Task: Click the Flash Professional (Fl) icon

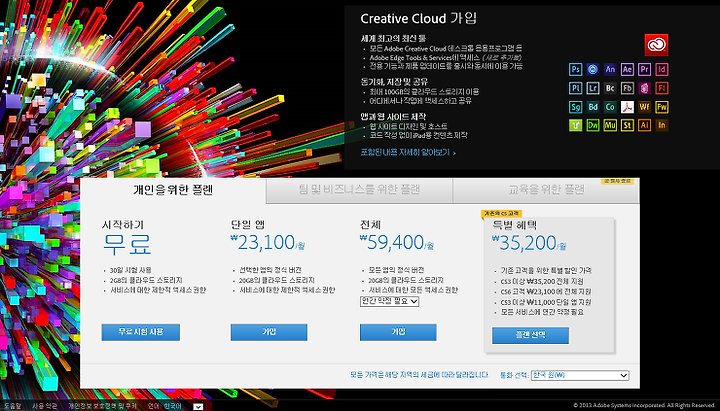Action: 662,88
